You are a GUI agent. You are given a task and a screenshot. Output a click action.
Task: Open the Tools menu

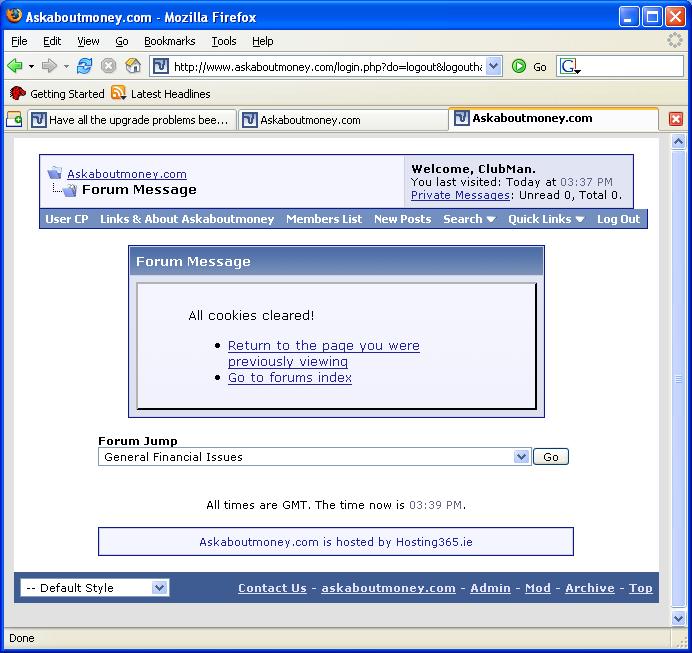click(x=224, y=41)
